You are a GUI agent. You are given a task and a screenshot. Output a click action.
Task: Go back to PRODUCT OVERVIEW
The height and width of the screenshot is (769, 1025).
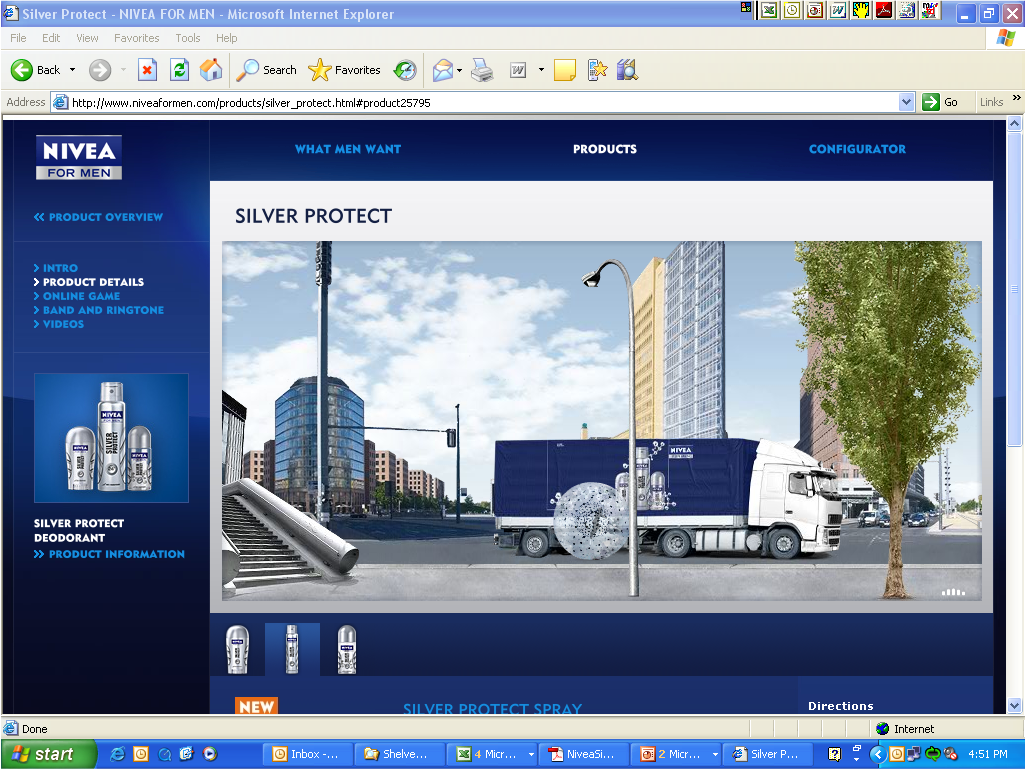98,217
